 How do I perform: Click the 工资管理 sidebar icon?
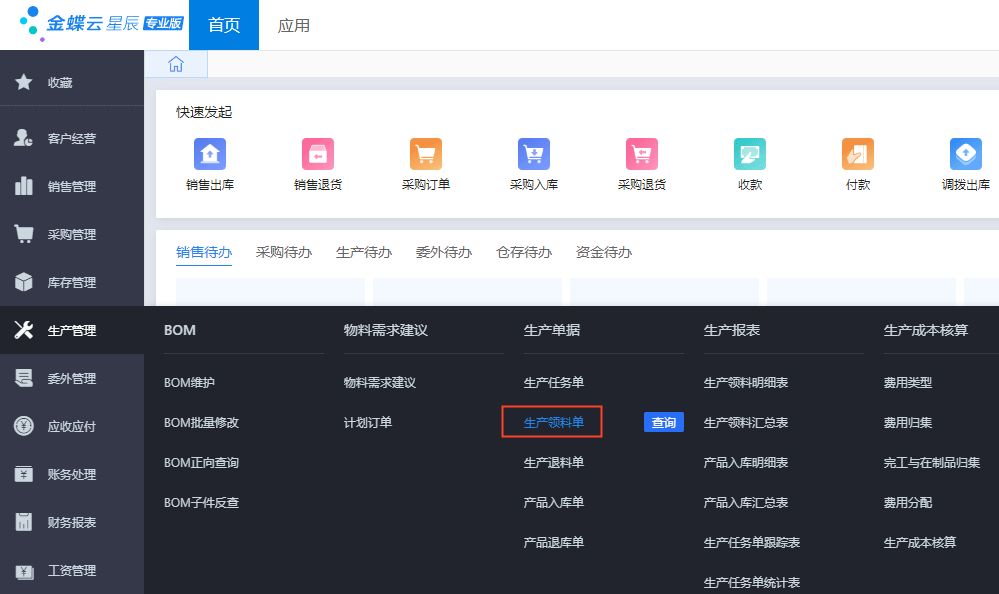click(24, 570)
